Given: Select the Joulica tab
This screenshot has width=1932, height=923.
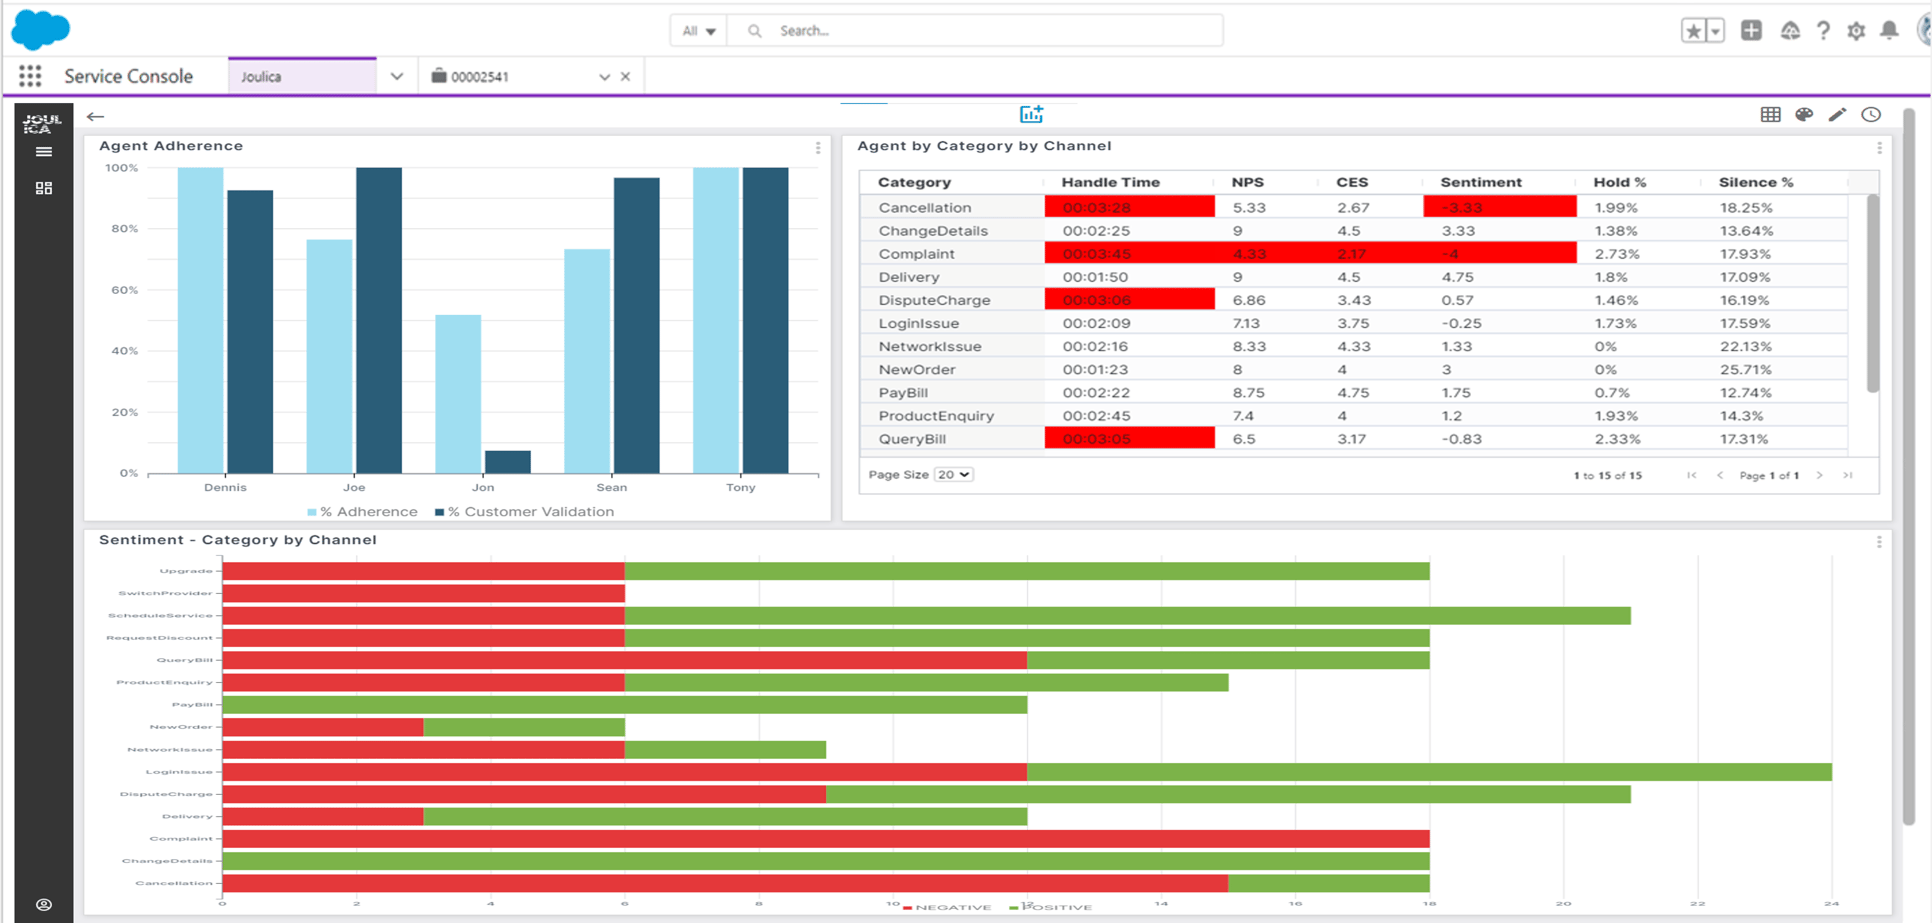Looking at the screenshot, I should coord(302,76).
